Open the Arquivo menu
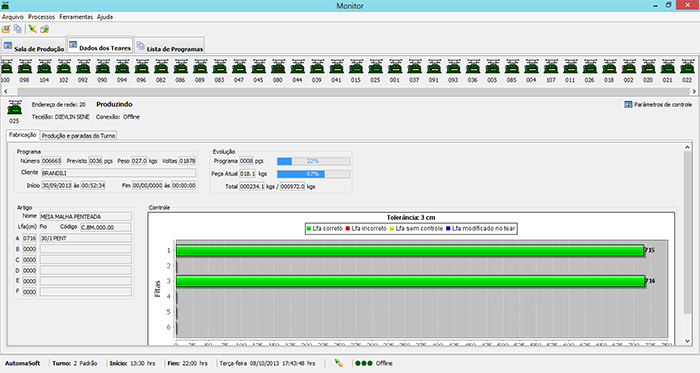The width and height of the screenshot is (700, 373). click(13, 17)
